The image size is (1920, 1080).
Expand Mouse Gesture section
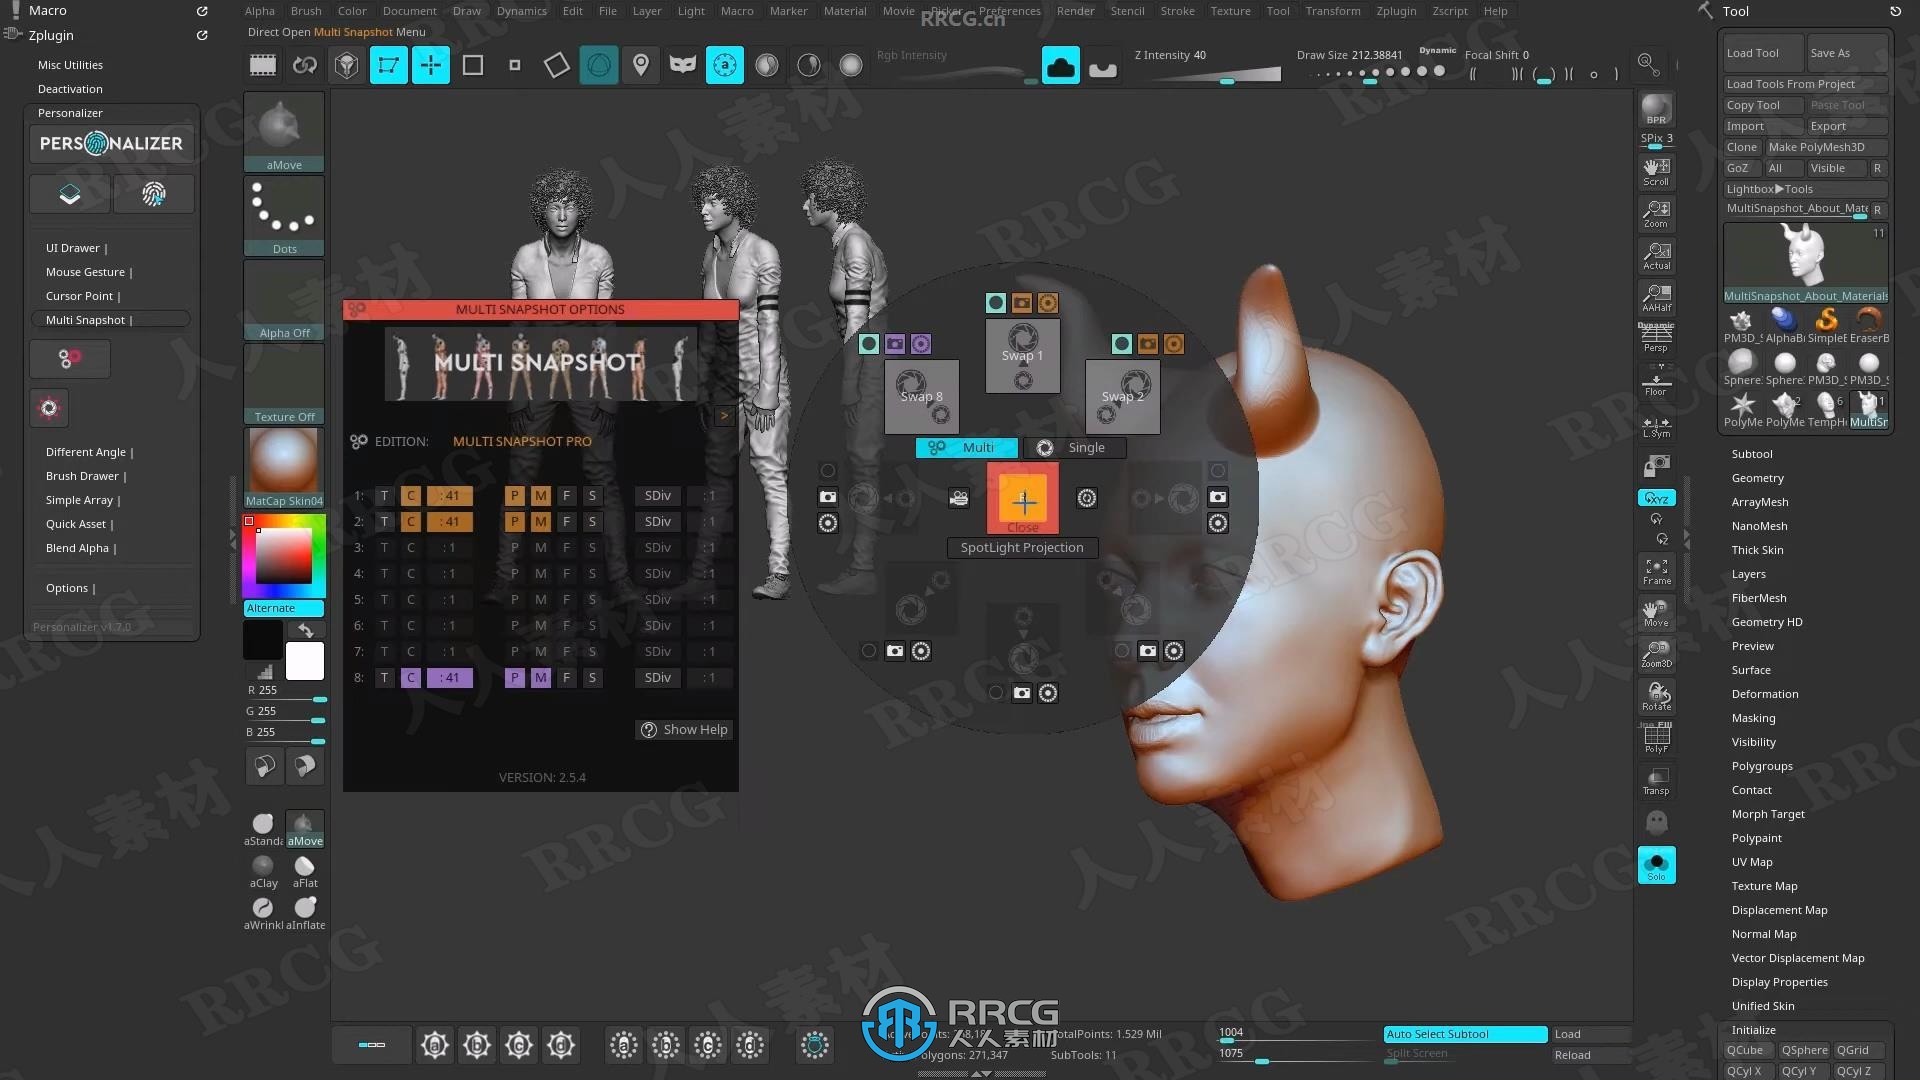click(89, 272)
